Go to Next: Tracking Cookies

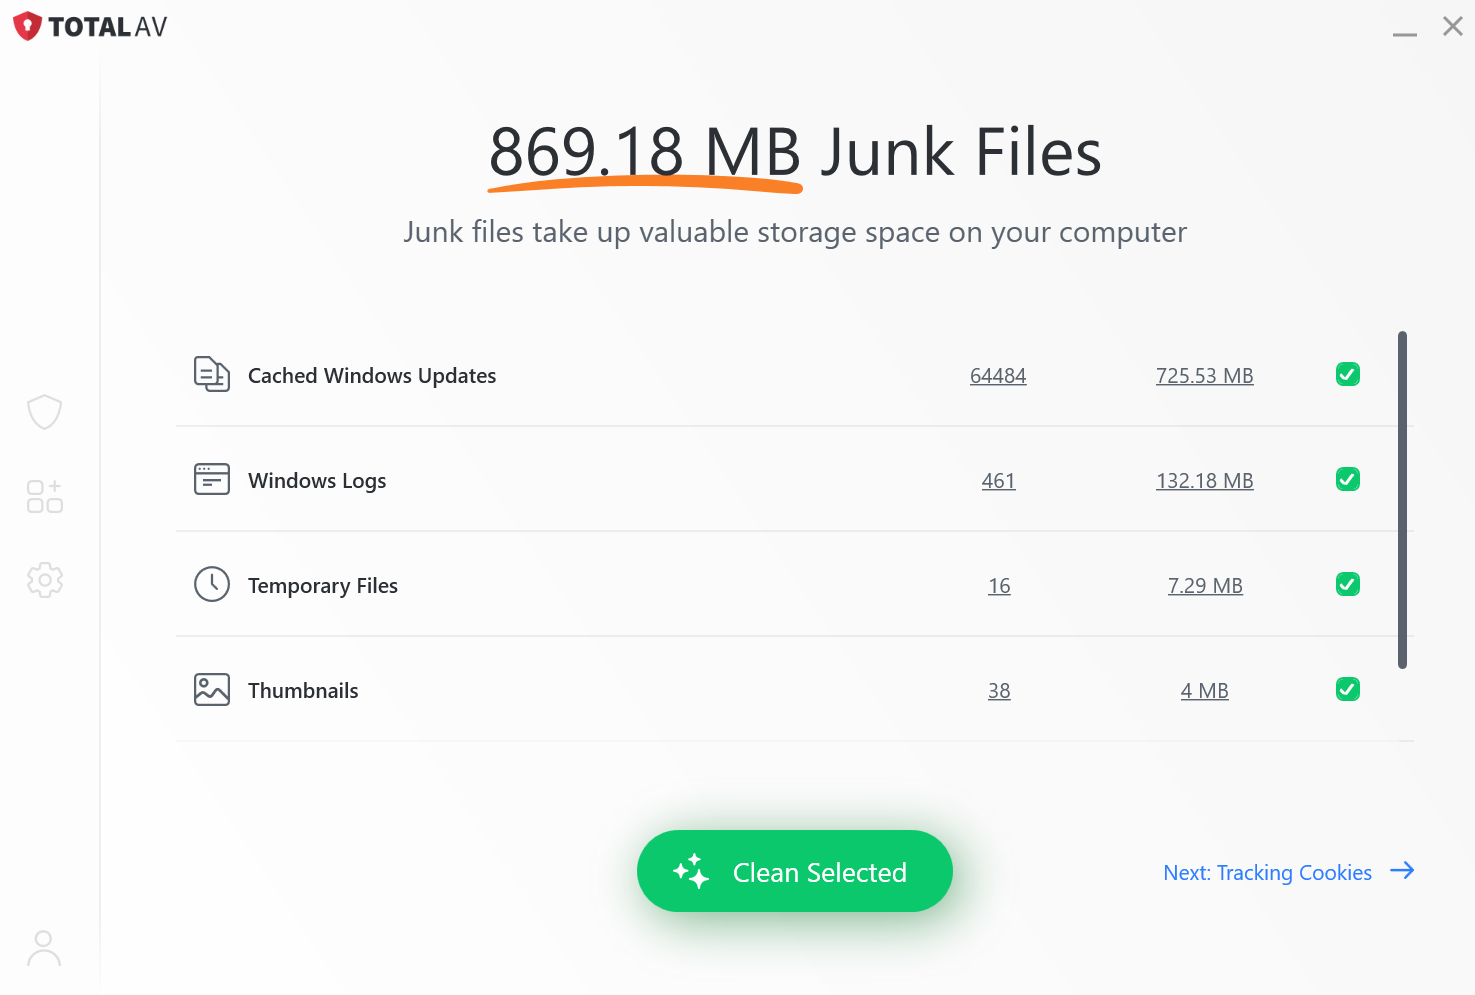[x=1288, y=872]
